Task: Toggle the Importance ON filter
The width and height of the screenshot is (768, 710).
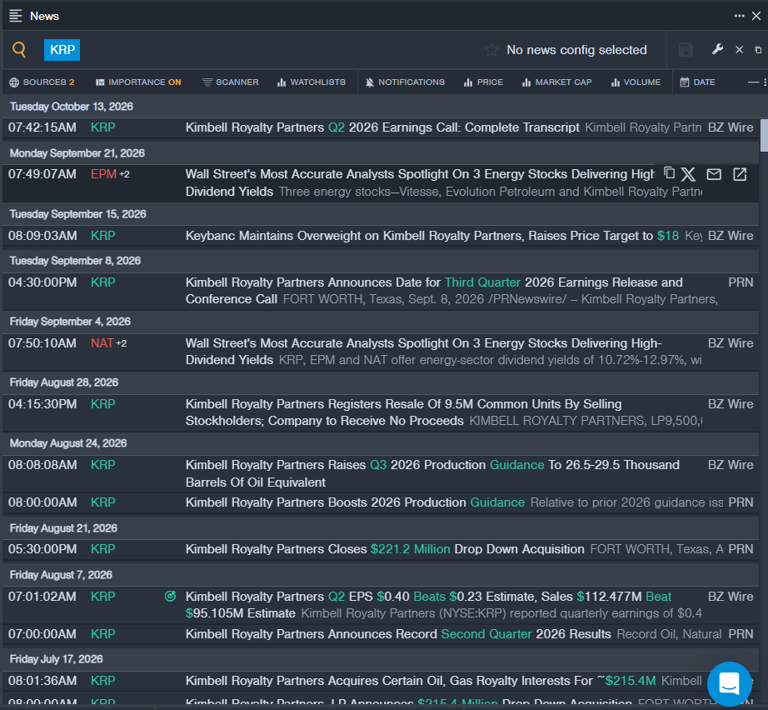Action: pos(138,82)
